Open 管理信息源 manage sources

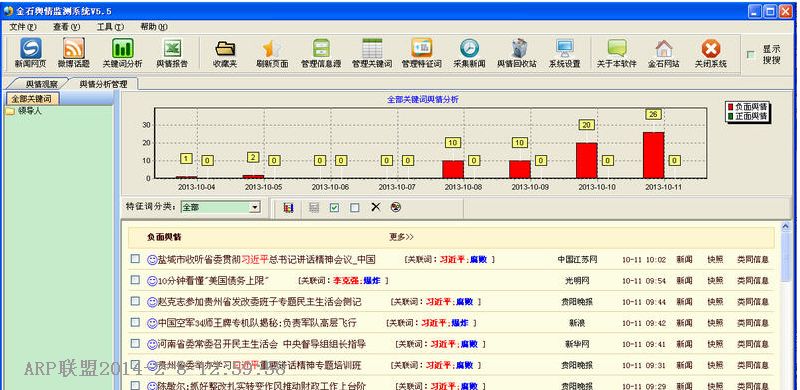point(321,53)
